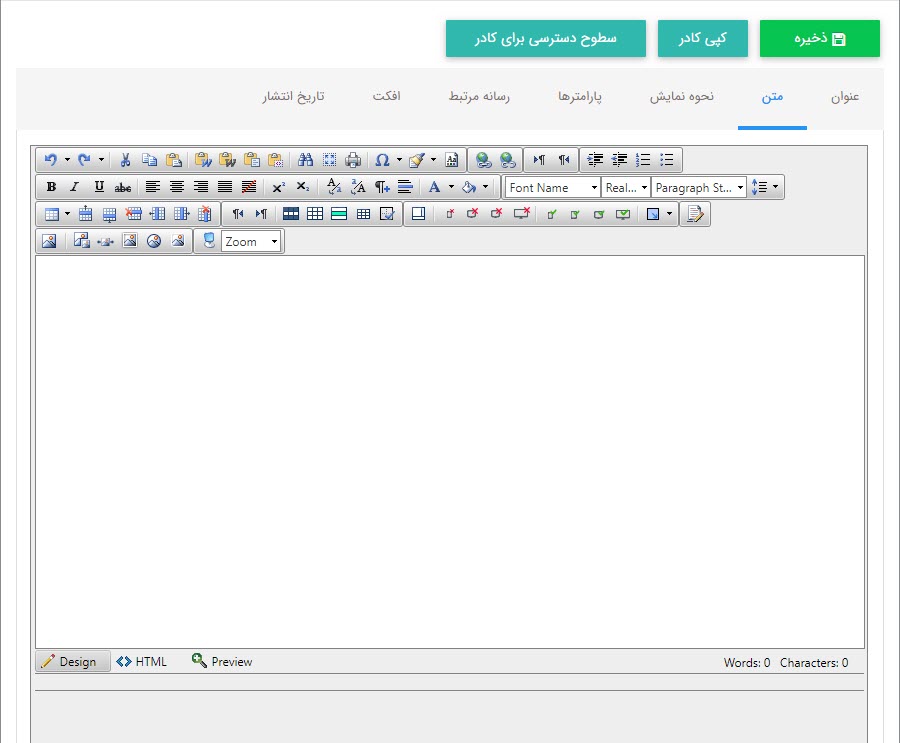The height and width of the screenshot is (743, 900).
Task: Switch to the عنوان tab
Action: [x=845, y=97]
